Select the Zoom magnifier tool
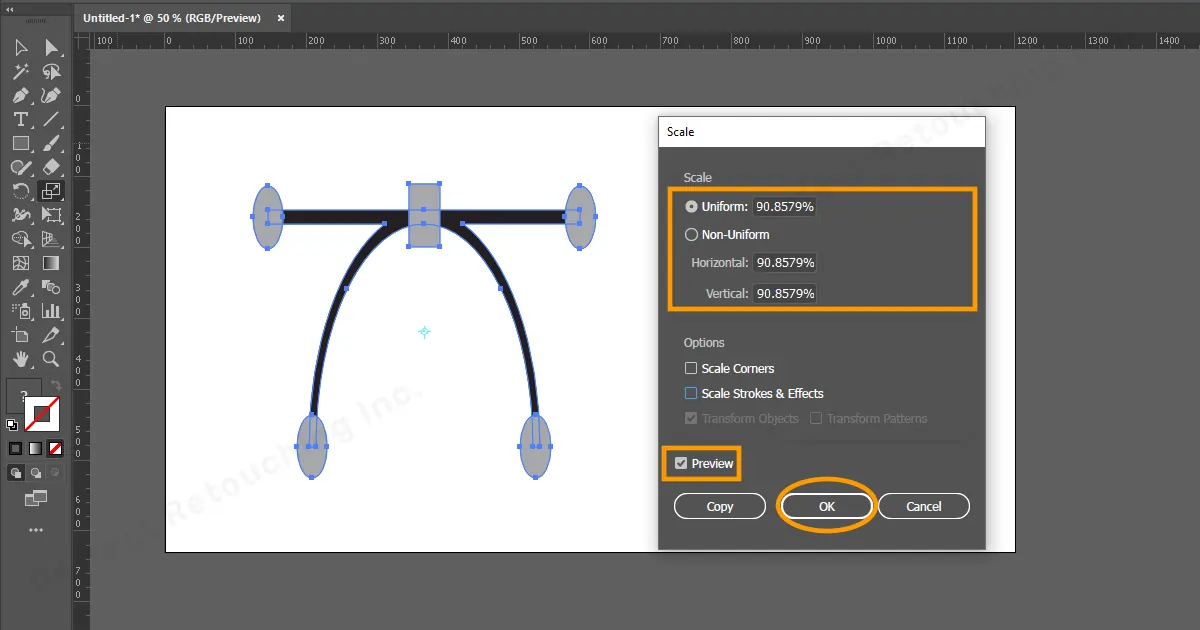The width and height of the screenshot is (1200, 630). coord(51,359)
